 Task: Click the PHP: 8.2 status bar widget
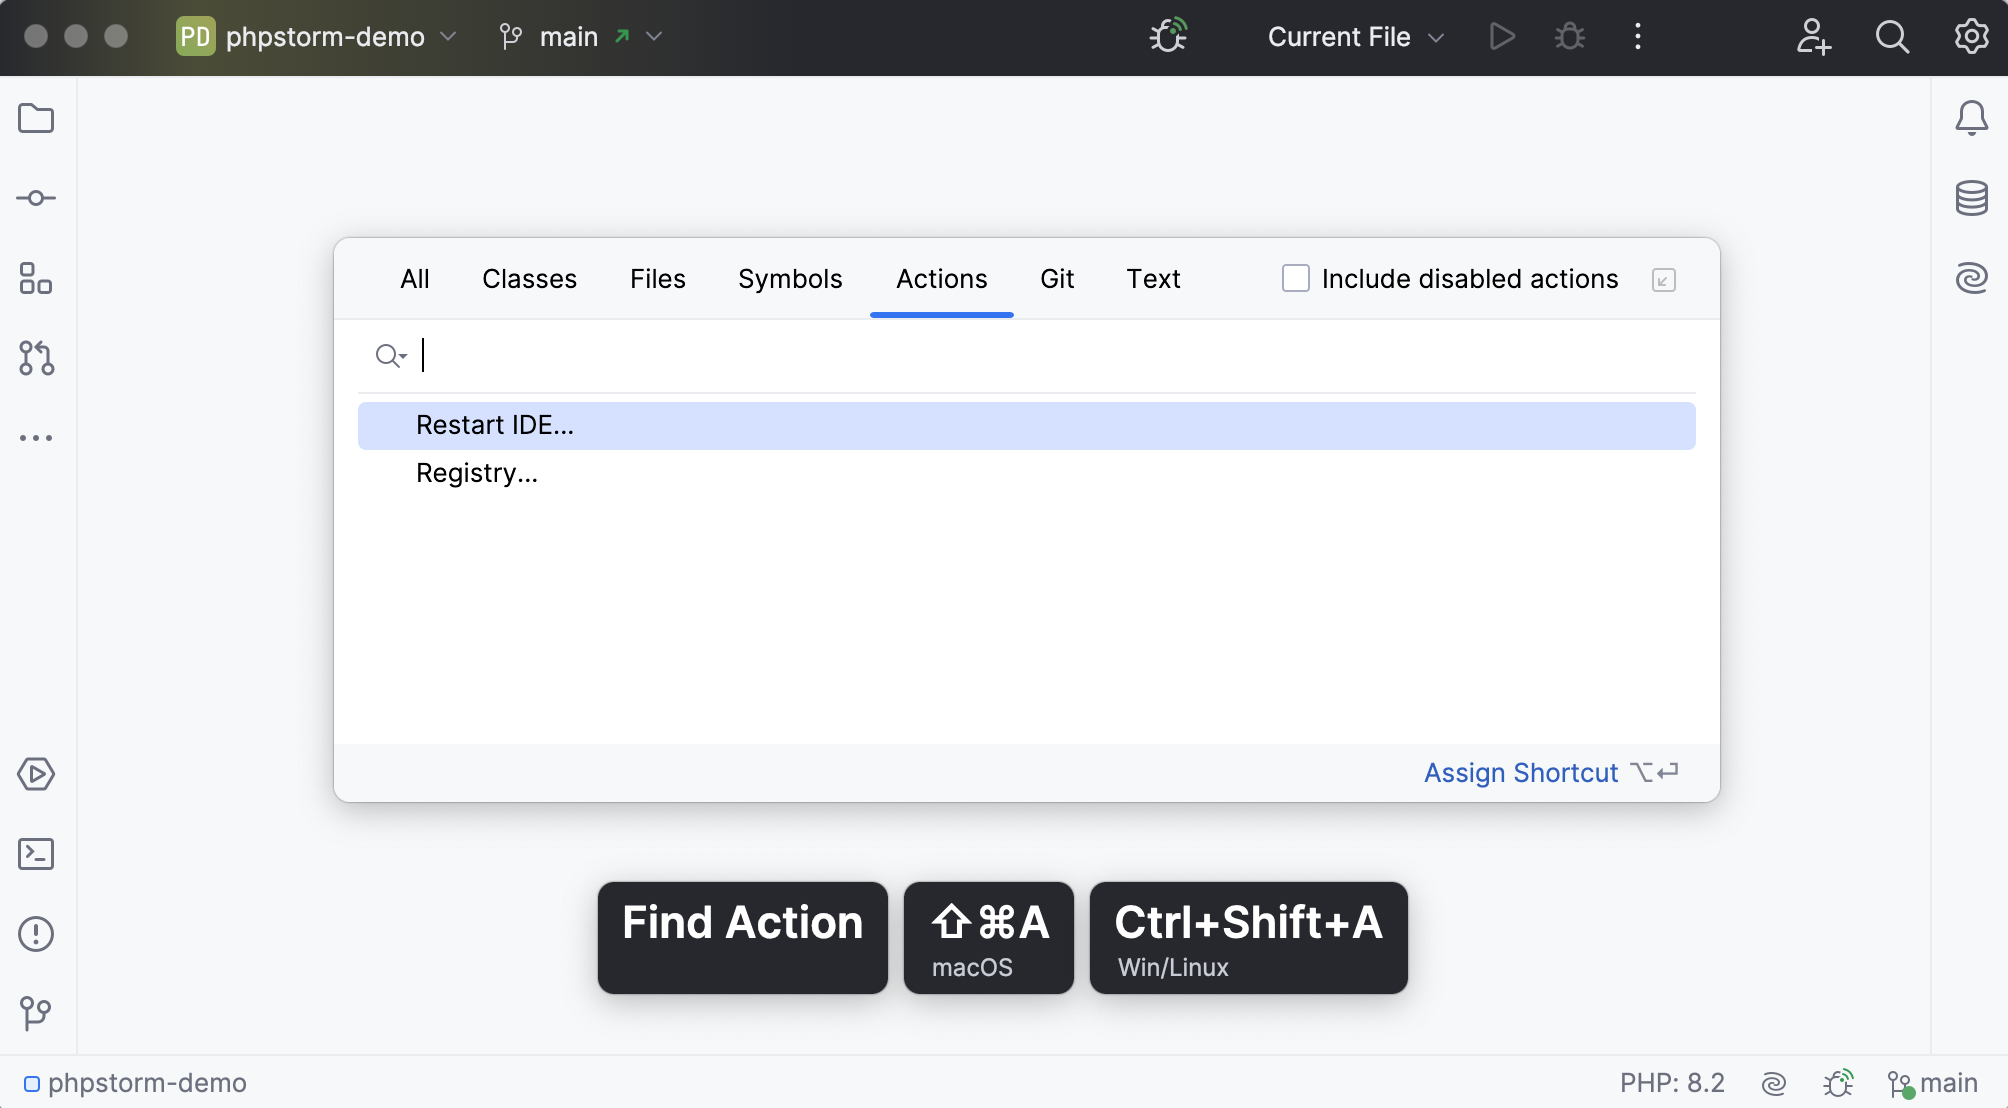tap(1671, 1083)
